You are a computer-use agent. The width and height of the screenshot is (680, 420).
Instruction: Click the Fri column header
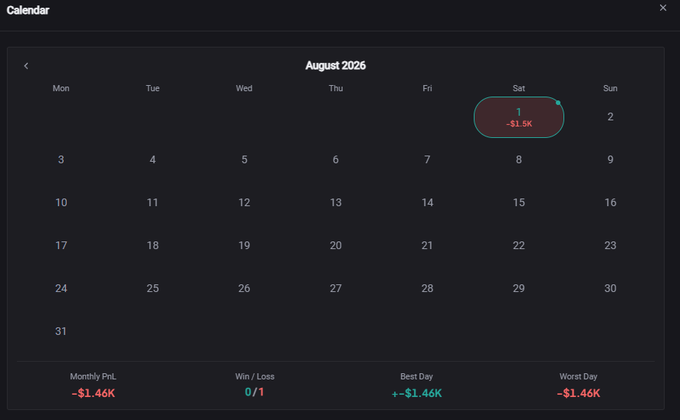coord(427,89)
